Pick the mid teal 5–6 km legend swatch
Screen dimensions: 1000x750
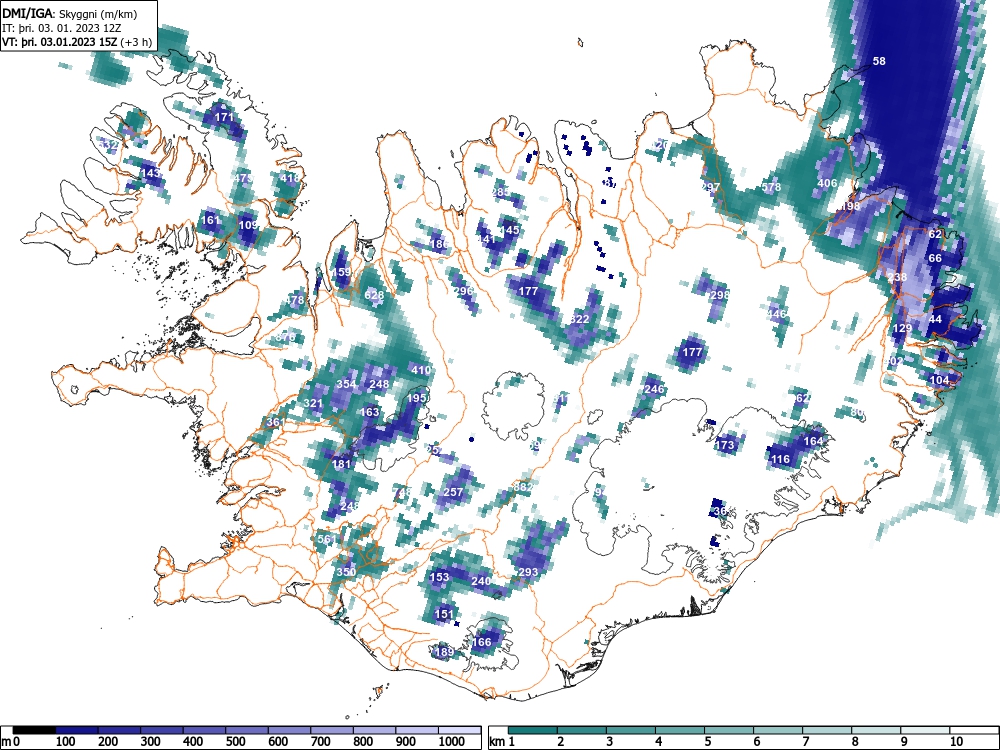pos(729,730)
